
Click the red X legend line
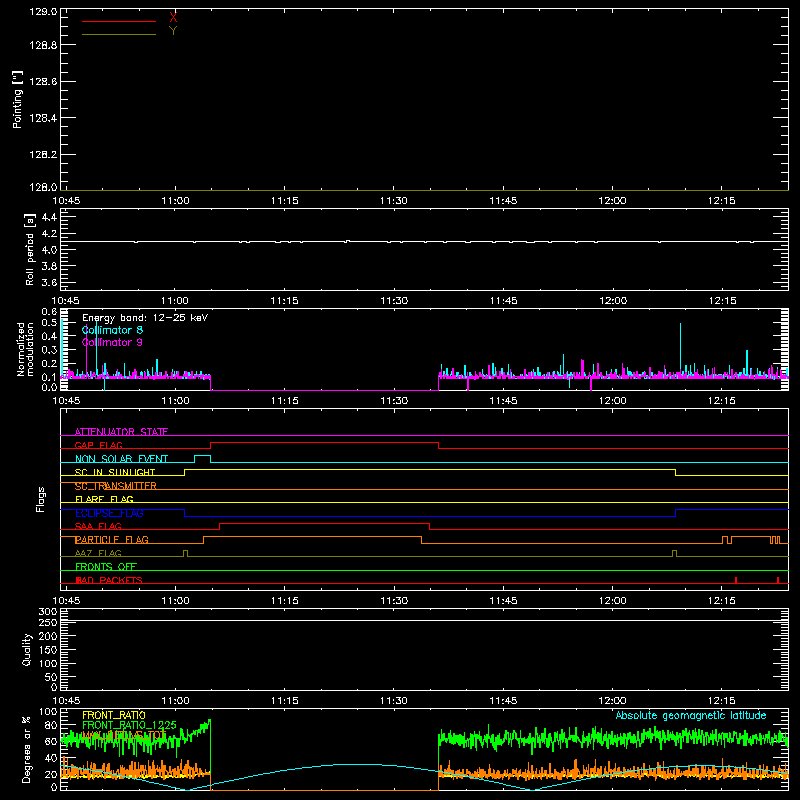pyautogui.click(x=119, y=21)
